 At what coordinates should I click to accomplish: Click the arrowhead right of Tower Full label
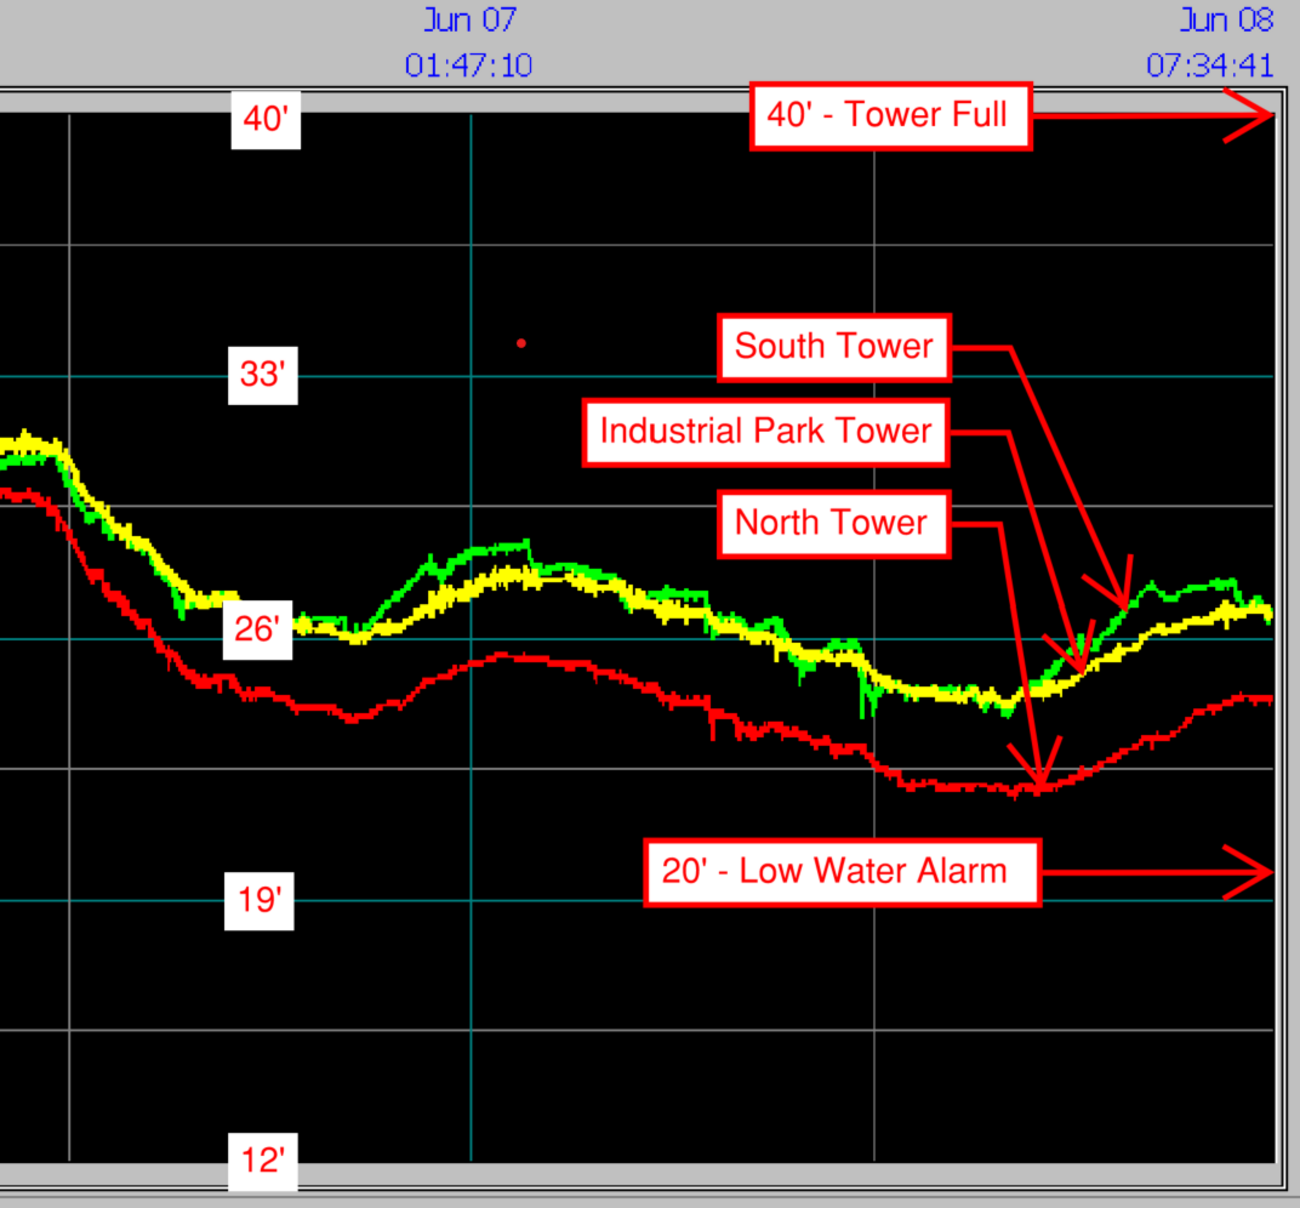pyautogui.click(x=1255, y=116)
